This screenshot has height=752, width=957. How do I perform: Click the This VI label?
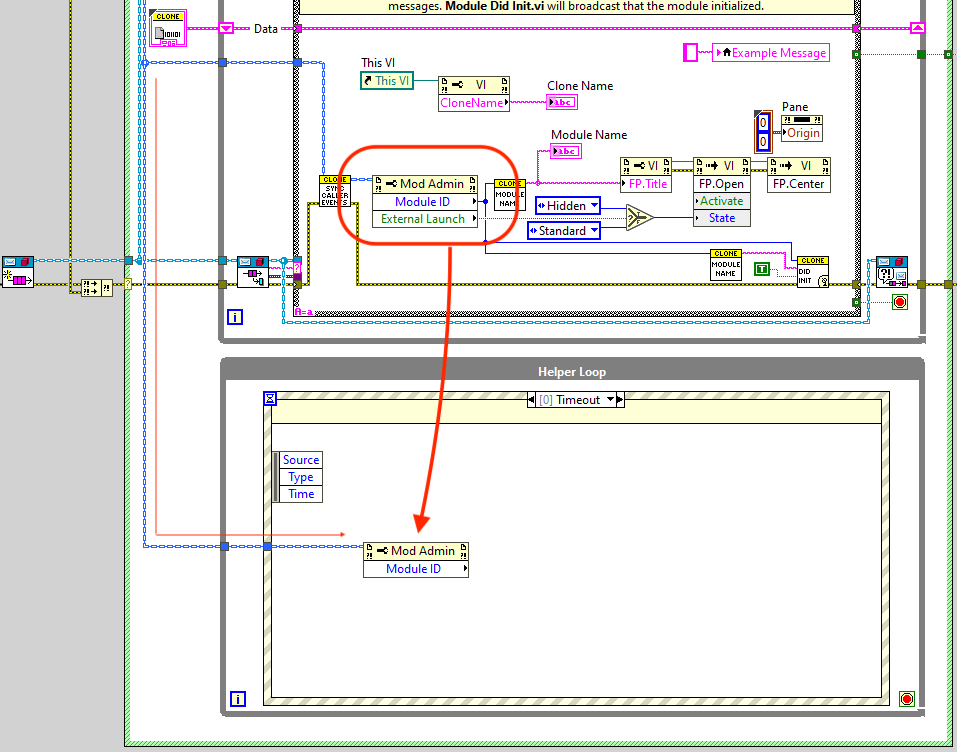[x=378, y=63]
